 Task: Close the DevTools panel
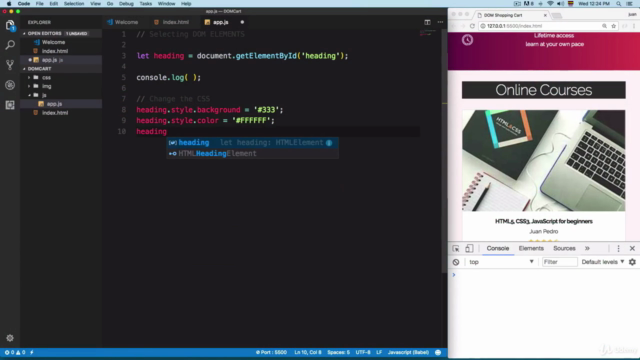click(632, 248)
